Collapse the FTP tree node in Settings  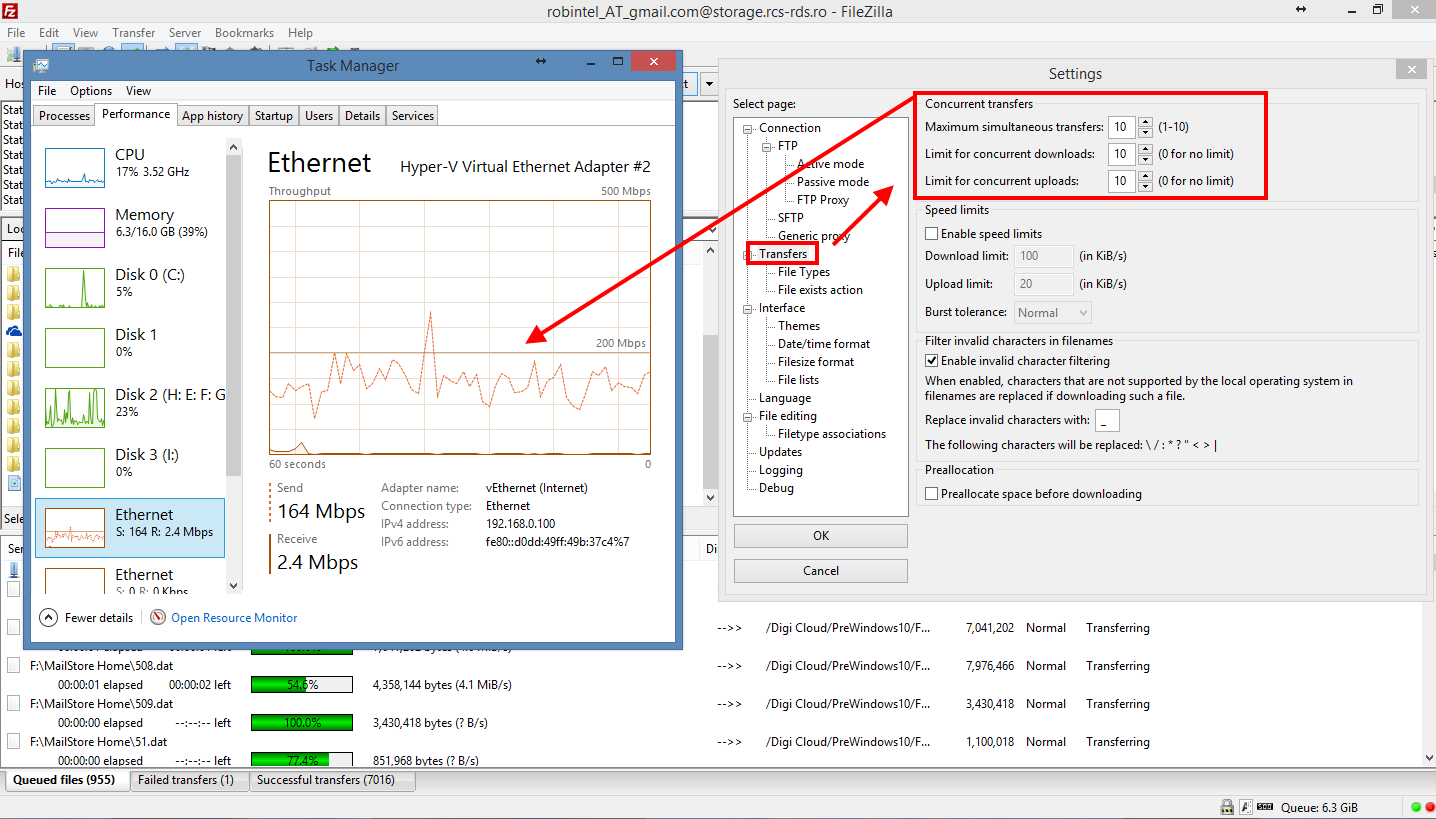766,146
